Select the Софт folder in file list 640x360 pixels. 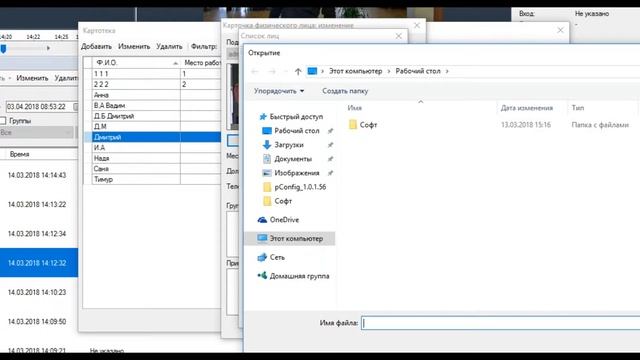coord(363,125)
